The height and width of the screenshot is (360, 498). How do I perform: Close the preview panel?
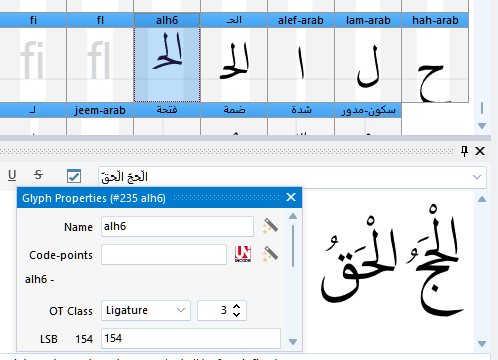480,151
